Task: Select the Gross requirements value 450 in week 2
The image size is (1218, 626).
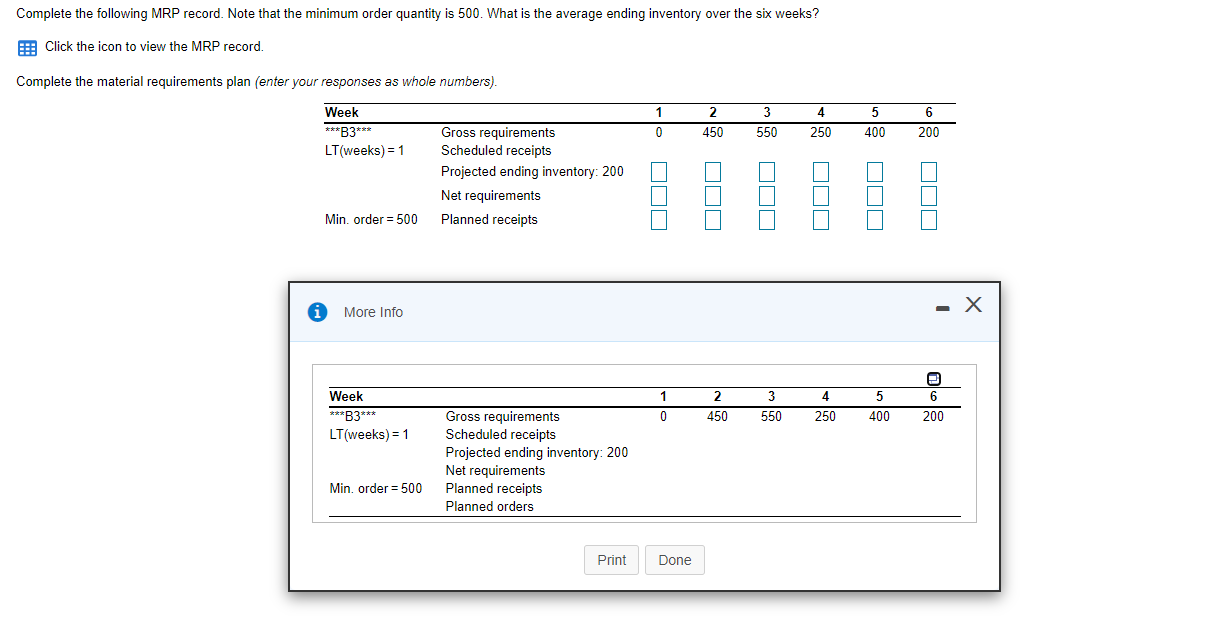Action: [713, 132]
